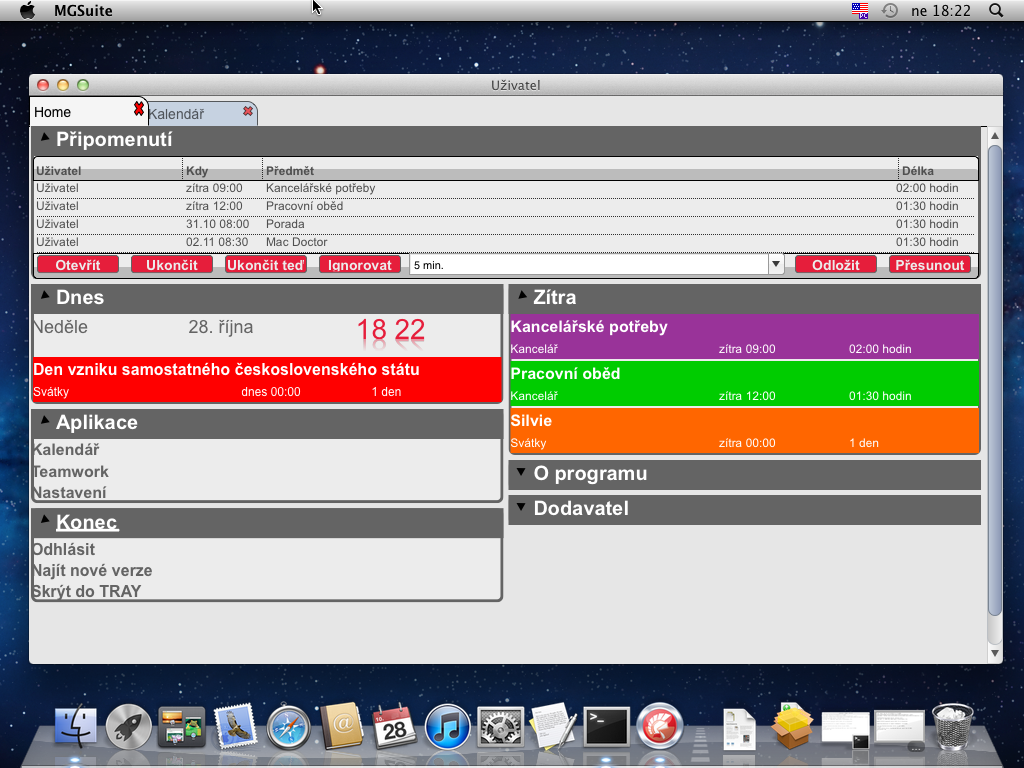The width and height of the screenshot is (1024, 768).
Task: Open the MGSuite menu in menu bar
Action: [x=83, y=10]
